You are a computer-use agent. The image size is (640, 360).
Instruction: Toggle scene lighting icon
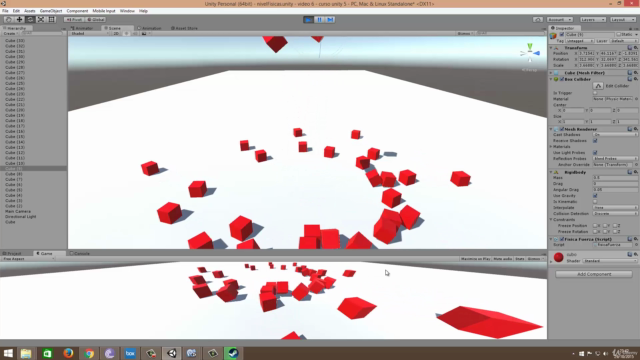[x=126, y=33]
